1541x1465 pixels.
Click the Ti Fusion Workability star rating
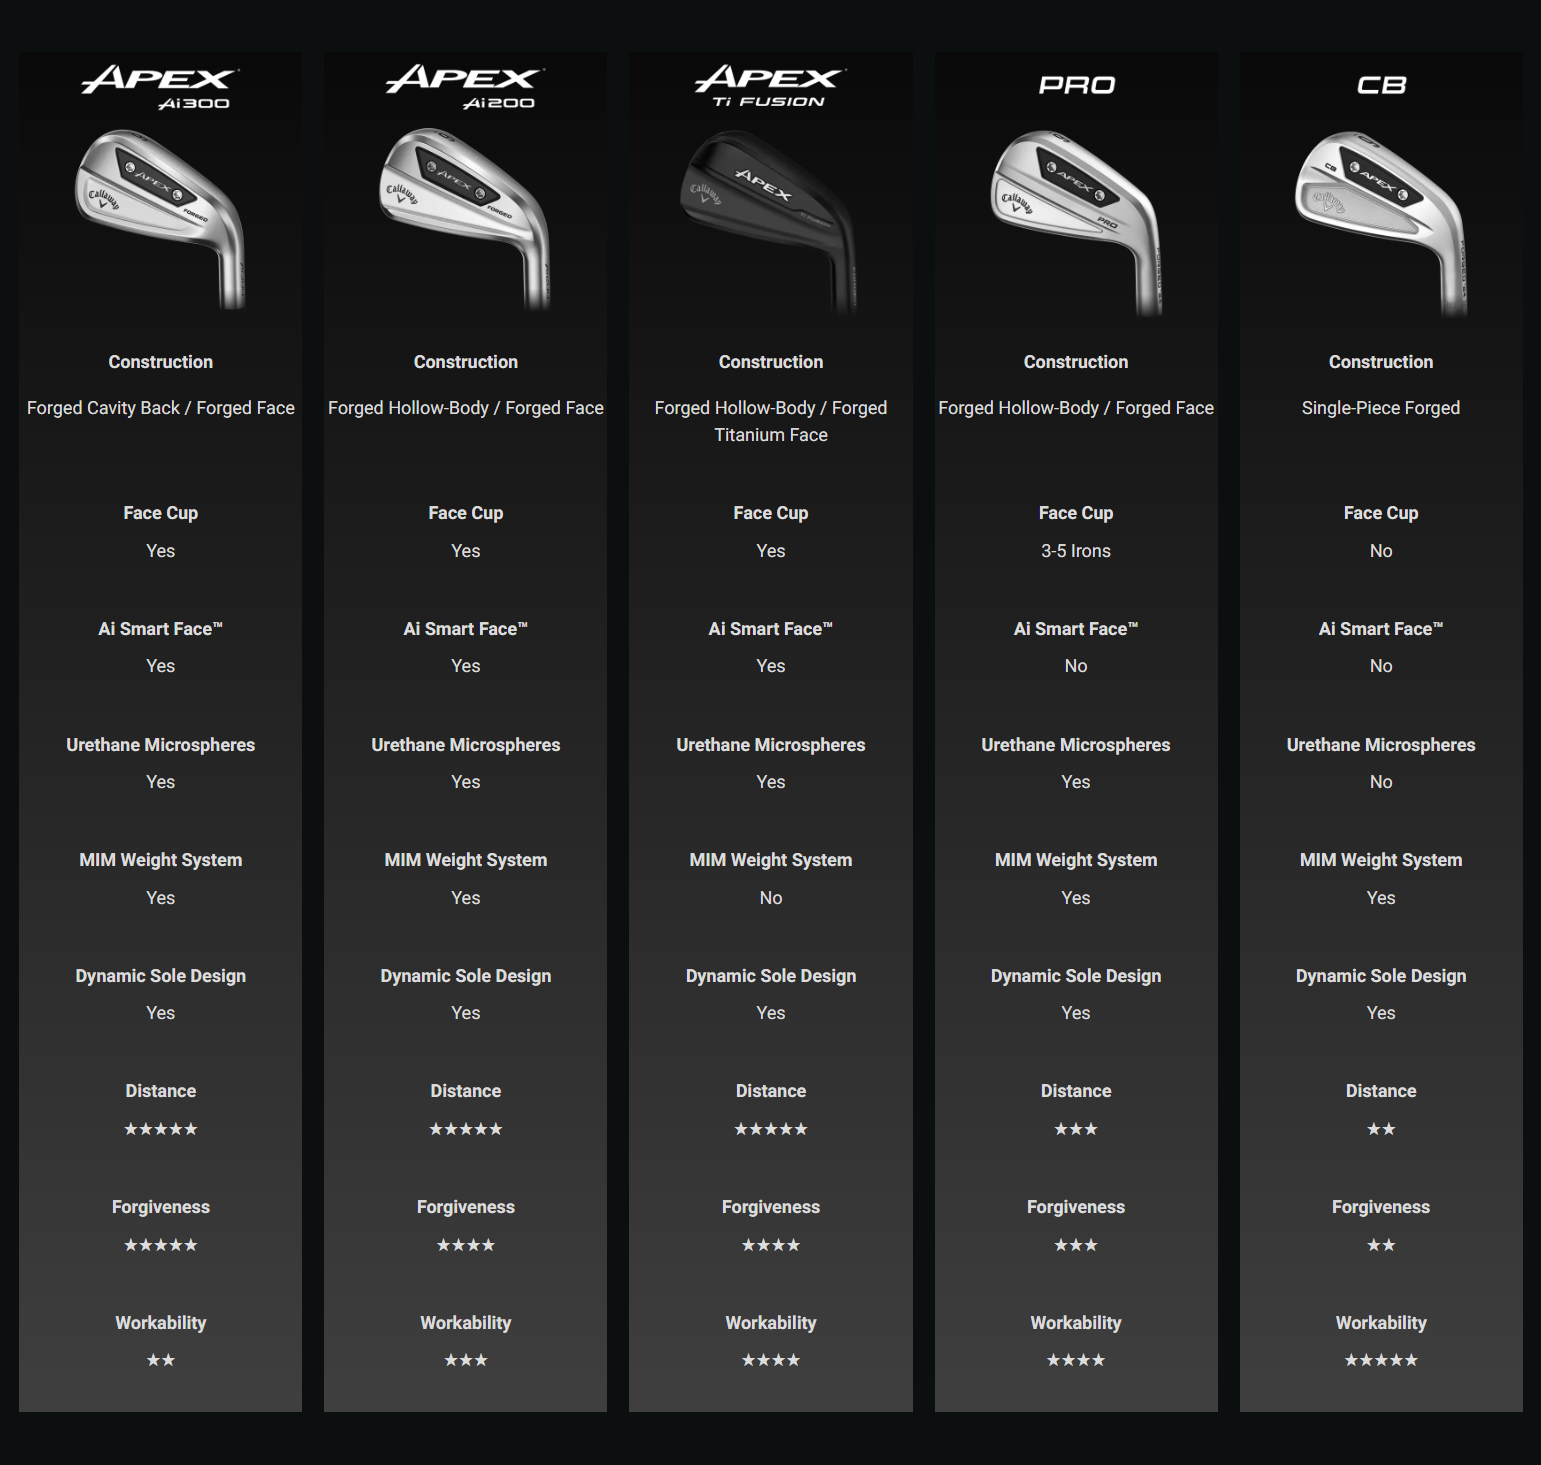point(771,1360)
